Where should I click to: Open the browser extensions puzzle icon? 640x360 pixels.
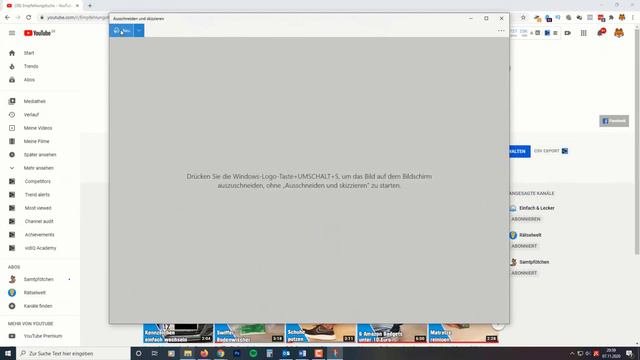coord(611,18)
